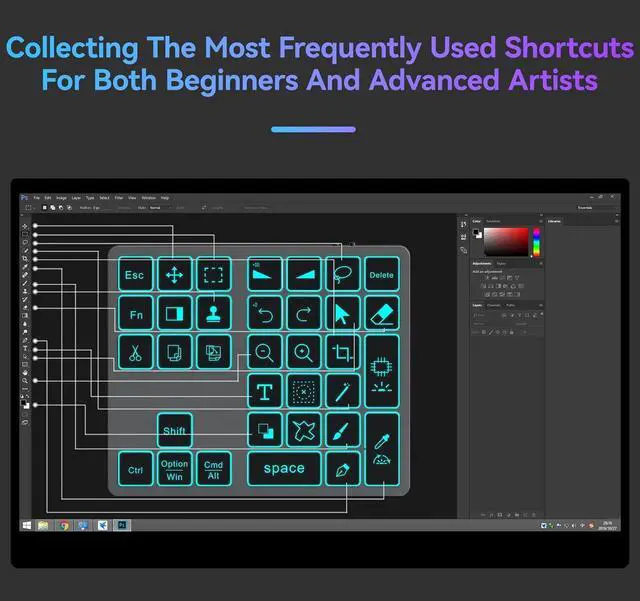The width and height of the screenshot is (640, 601).
Task: Open the Edit menu
Action: tap(48, 198)
